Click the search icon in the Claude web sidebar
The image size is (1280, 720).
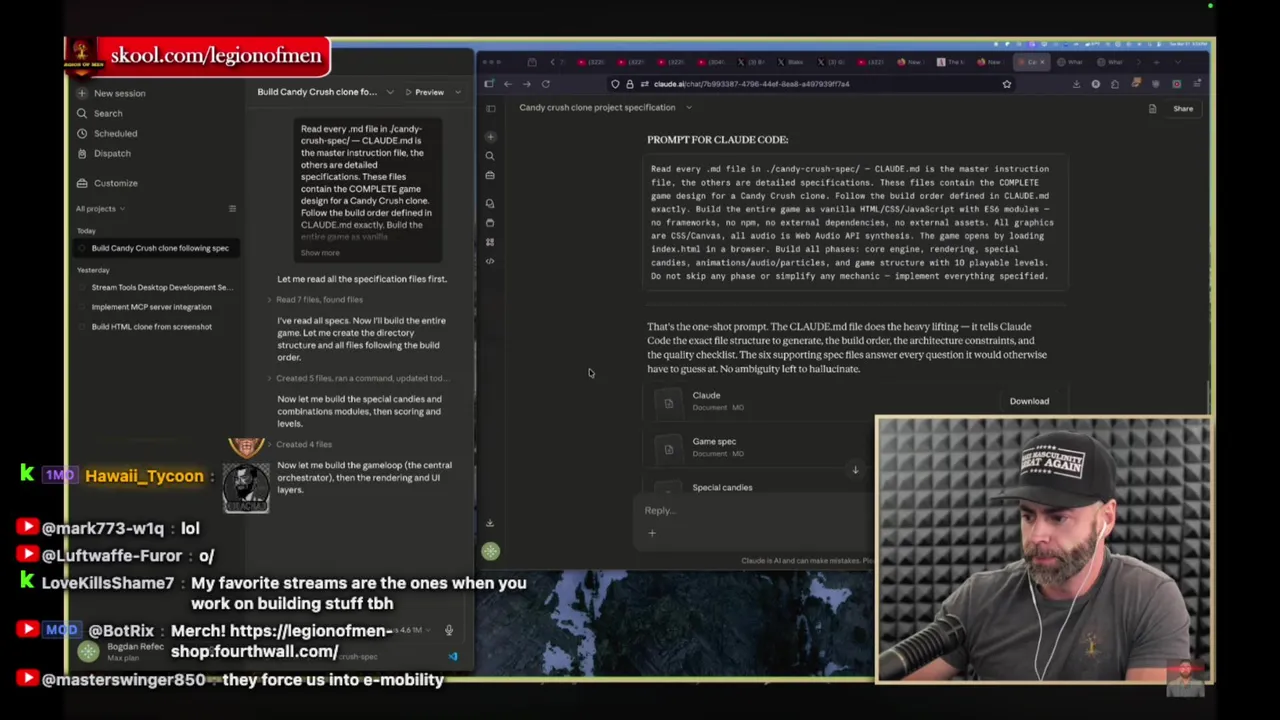490,156
